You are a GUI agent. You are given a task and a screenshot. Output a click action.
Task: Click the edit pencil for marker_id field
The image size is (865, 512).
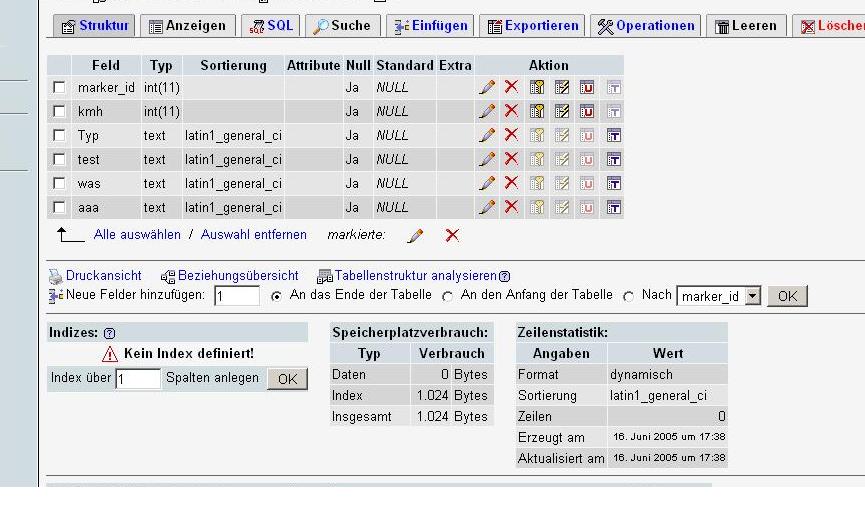click(x=487, y=87)
